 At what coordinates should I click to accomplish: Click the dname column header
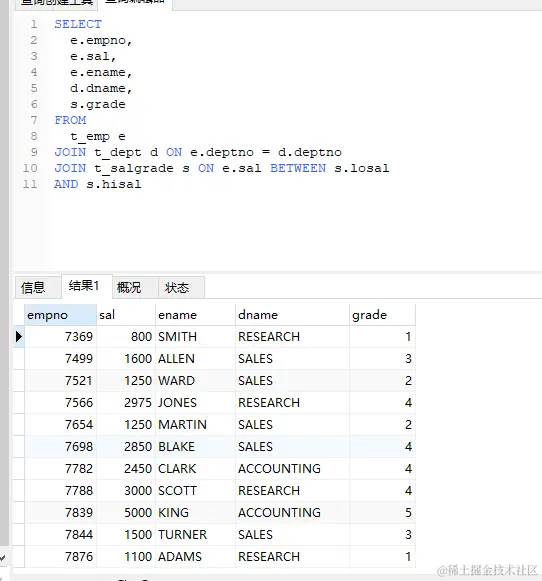pos(292,315)
